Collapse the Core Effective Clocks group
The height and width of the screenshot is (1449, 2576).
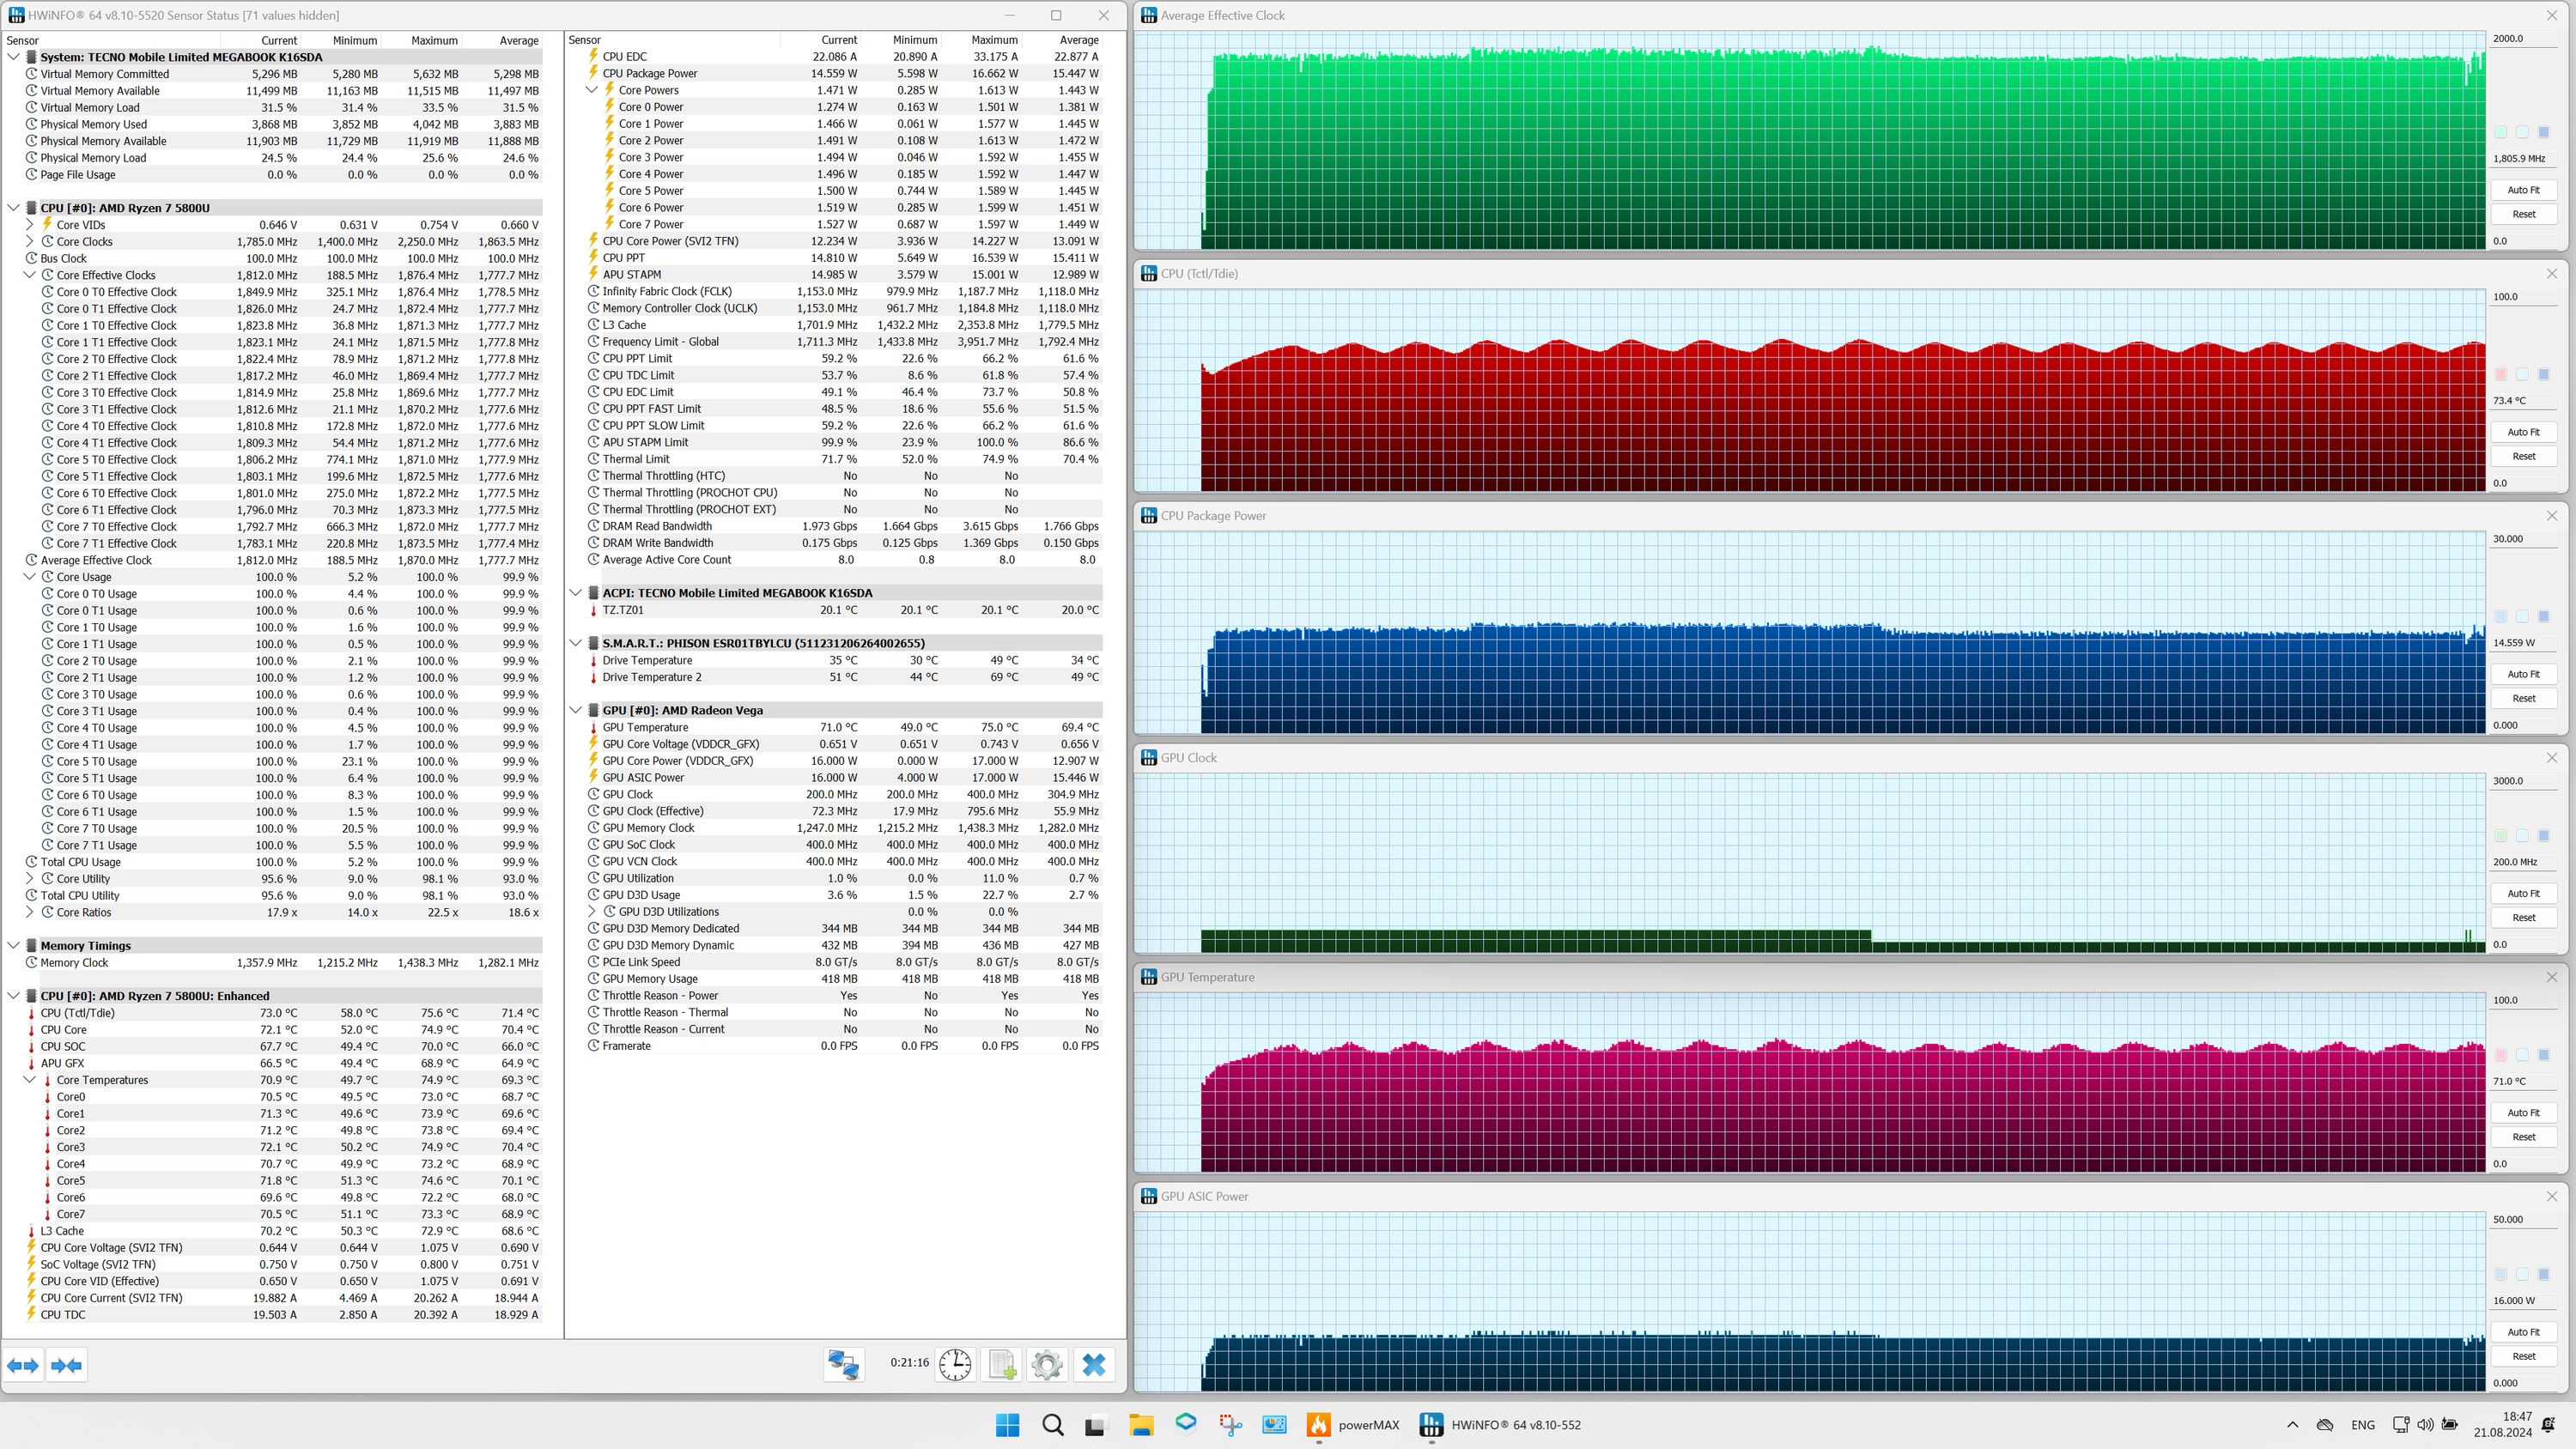click(x=30, y=275)
